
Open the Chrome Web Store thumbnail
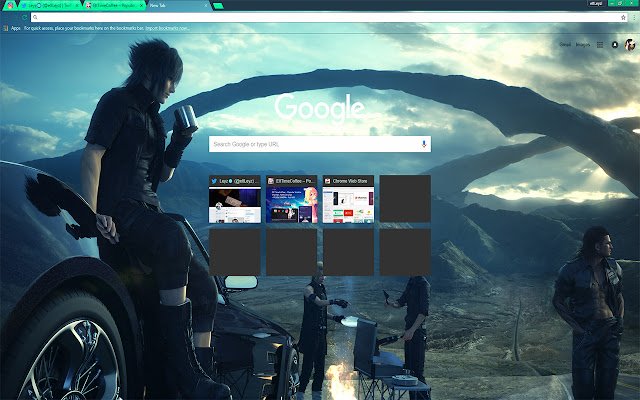point(348,199)
